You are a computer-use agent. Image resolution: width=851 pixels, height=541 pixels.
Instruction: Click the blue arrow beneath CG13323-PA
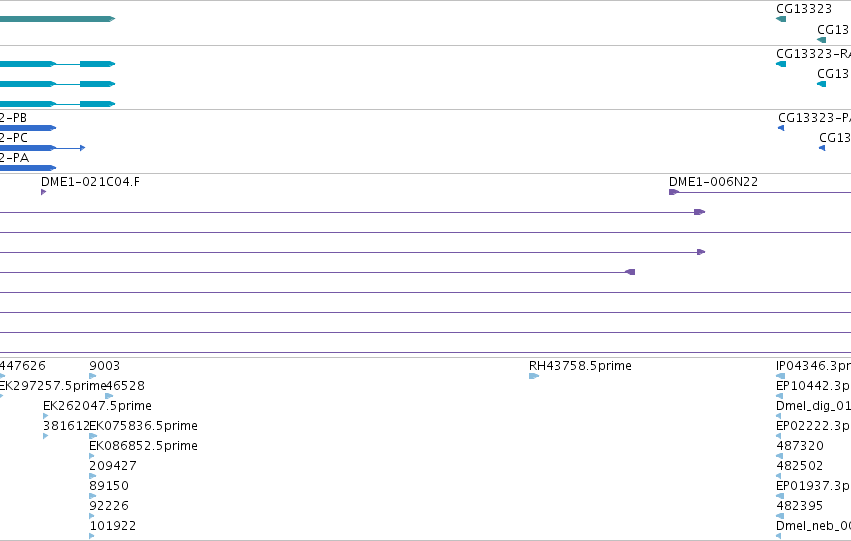(781, 128)
